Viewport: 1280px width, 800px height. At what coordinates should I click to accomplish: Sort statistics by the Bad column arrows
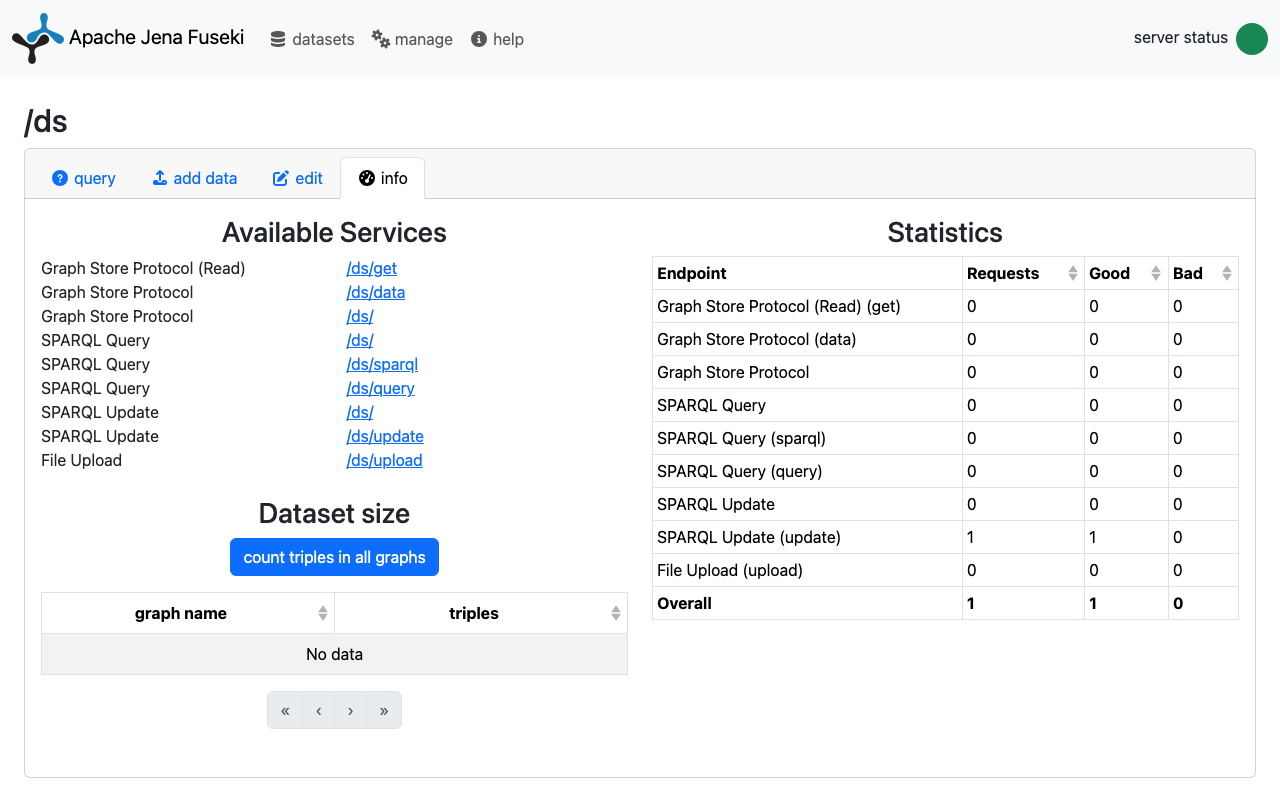tap(1227, 273)
